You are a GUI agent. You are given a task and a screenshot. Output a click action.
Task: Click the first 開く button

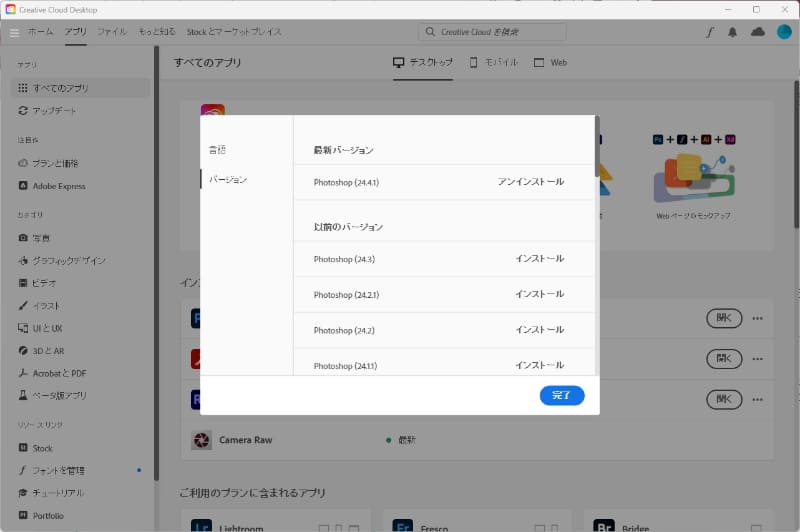pyautogui.click(x=724, y=318)
